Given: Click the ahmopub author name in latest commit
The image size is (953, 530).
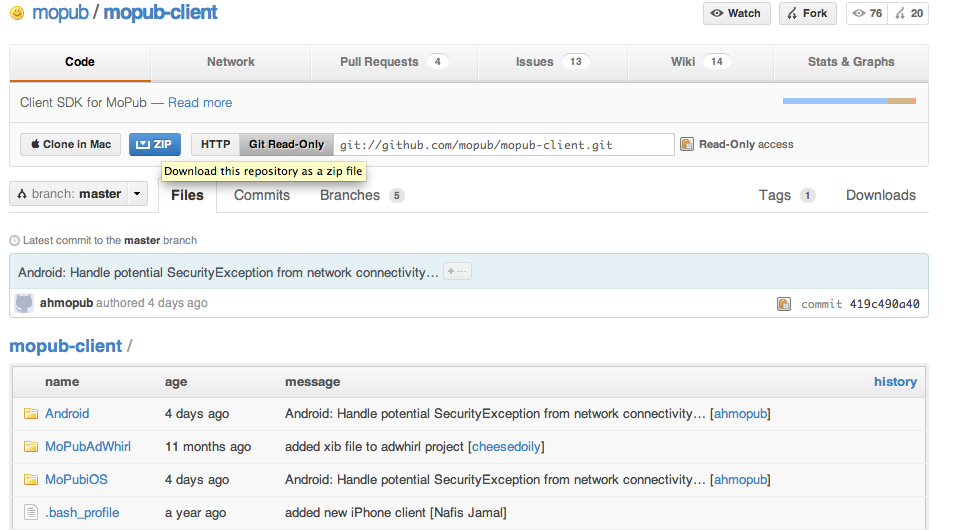Looking at the screenshot, I should (66, 303).
